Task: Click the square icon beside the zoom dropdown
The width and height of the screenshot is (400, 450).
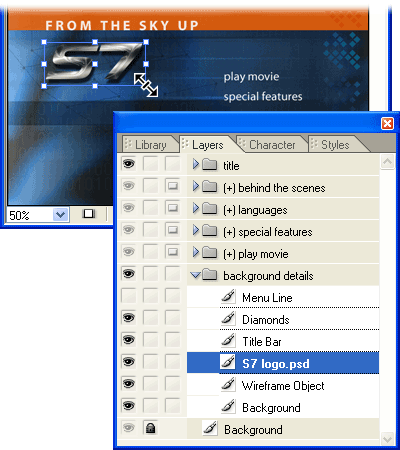Action: (89, 213)
